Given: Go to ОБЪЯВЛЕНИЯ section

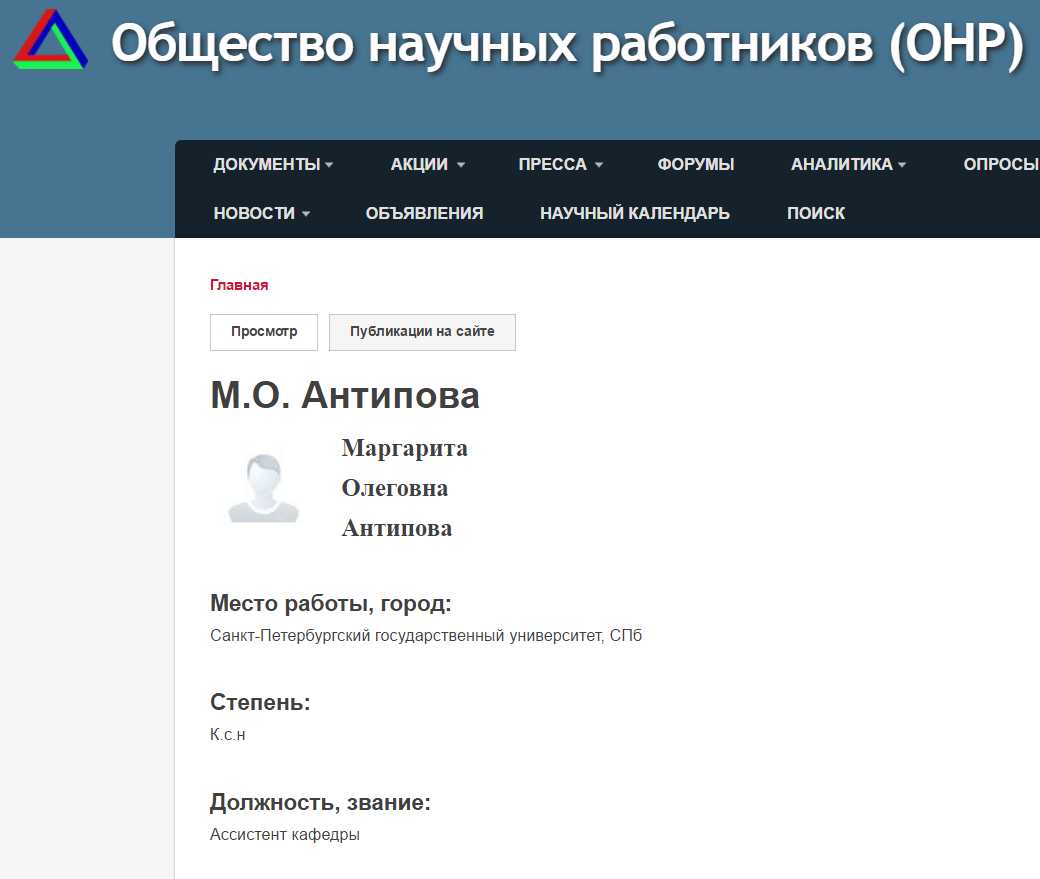Looking at the screenshot, I should click(424, 213).
